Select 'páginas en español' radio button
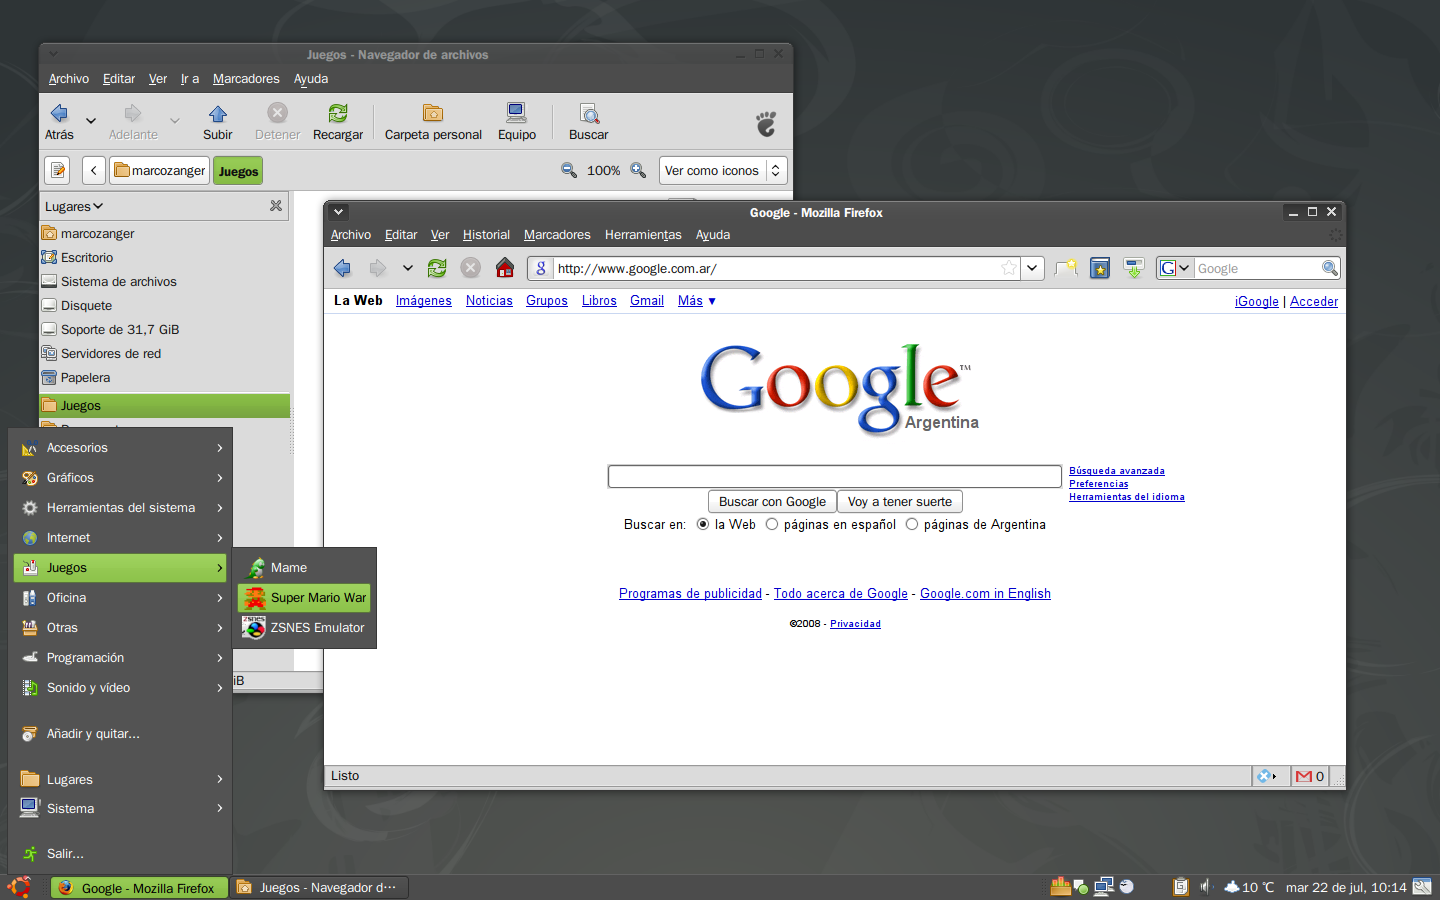Image resolution: width=1440 pixels, height=900 pixels. point(772,524)
